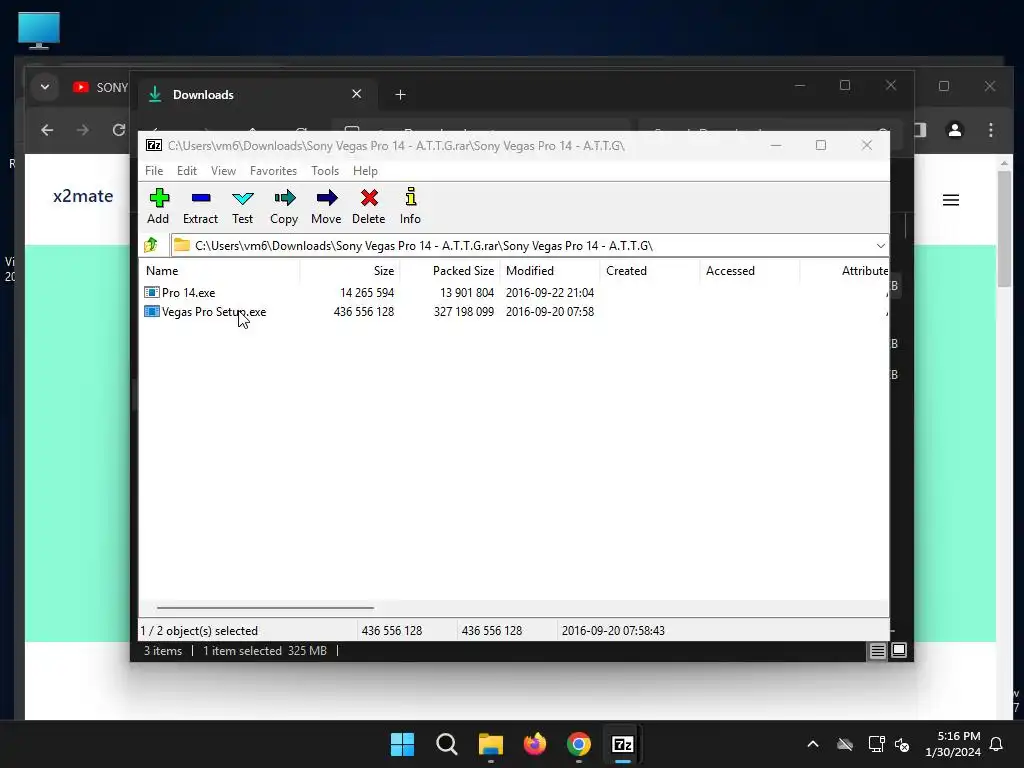Open Chrome three-dot menu
Viewport: 1024px width, 768px height.
pos(991,130)
